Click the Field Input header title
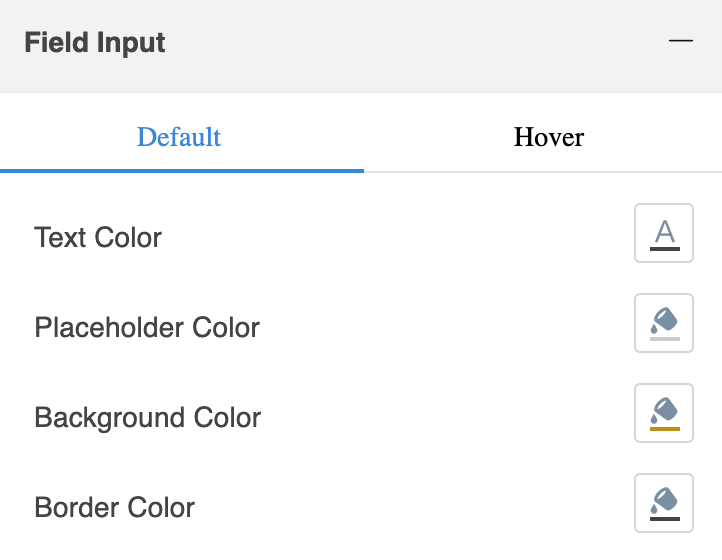The height and width of the screenshot is (560, 722). click(95, 43)
